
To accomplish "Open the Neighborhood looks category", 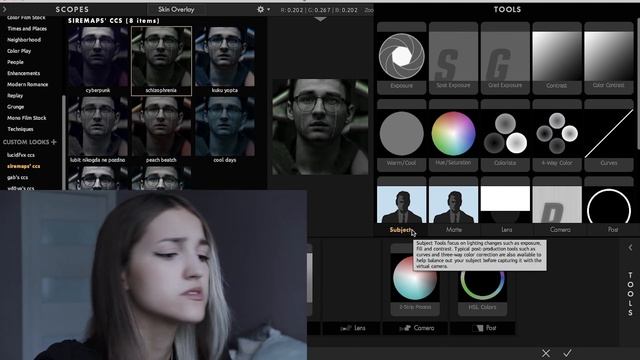I will tap(24, 40).
